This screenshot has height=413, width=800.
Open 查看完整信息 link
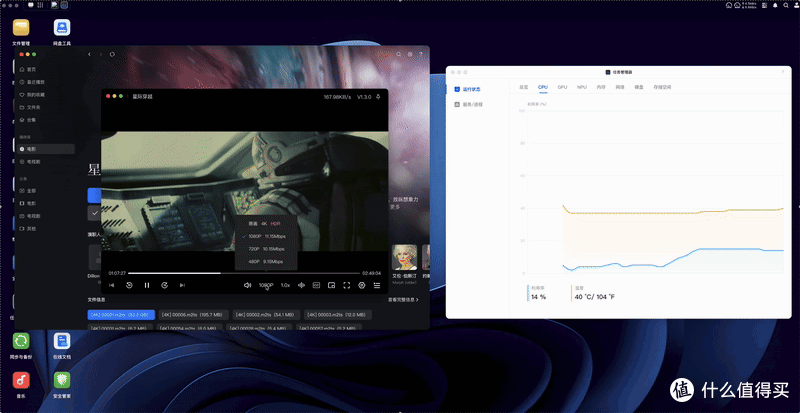[x=403, y=300]
